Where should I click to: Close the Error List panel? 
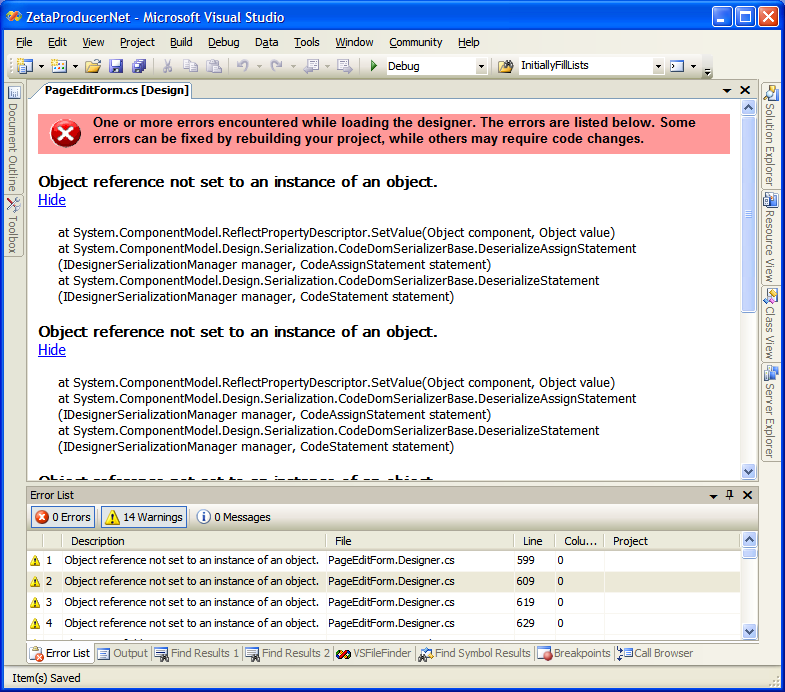(x=747, y=495)
